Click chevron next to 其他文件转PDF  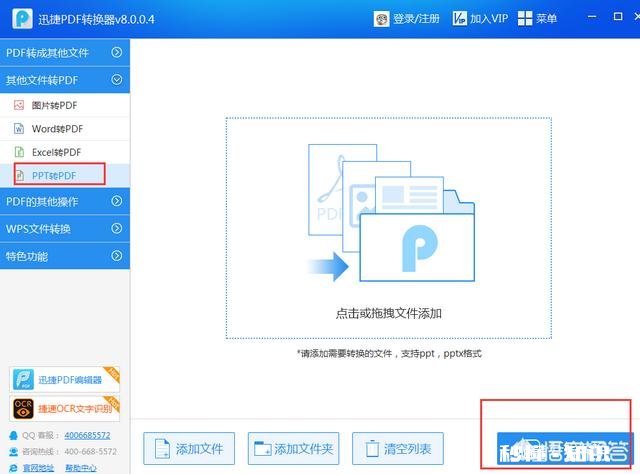click(117, 80)
